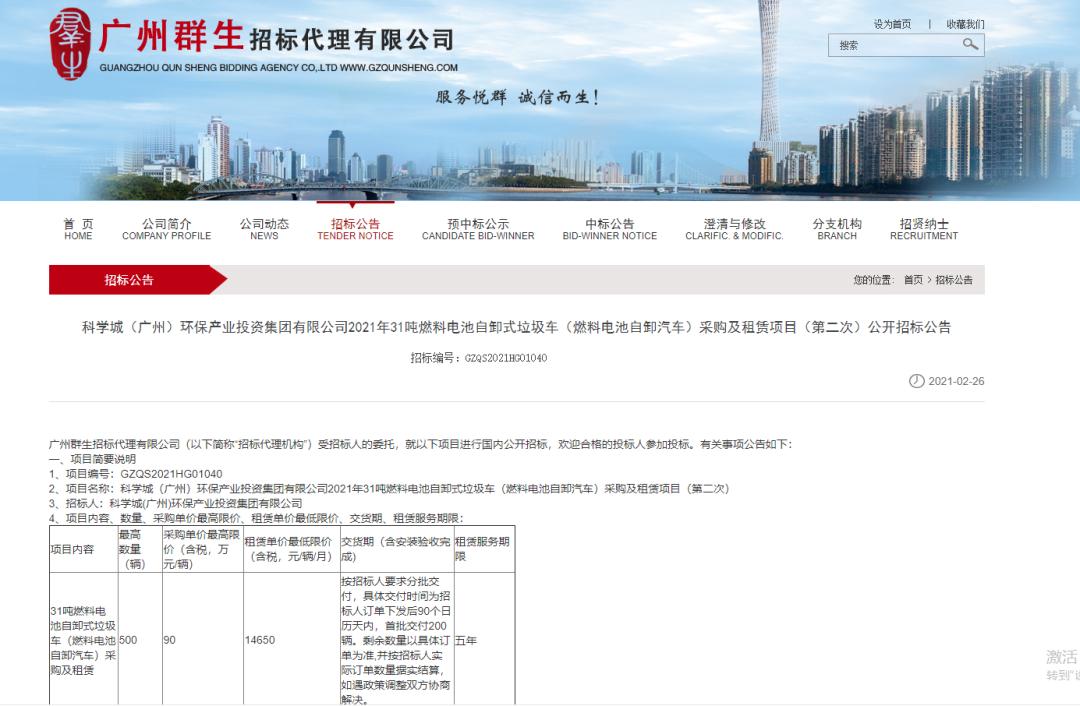This screenshot has width=1080, height=706.
Task: Open the BRANCH (分支机构) section
Action: tap(836, 229)
